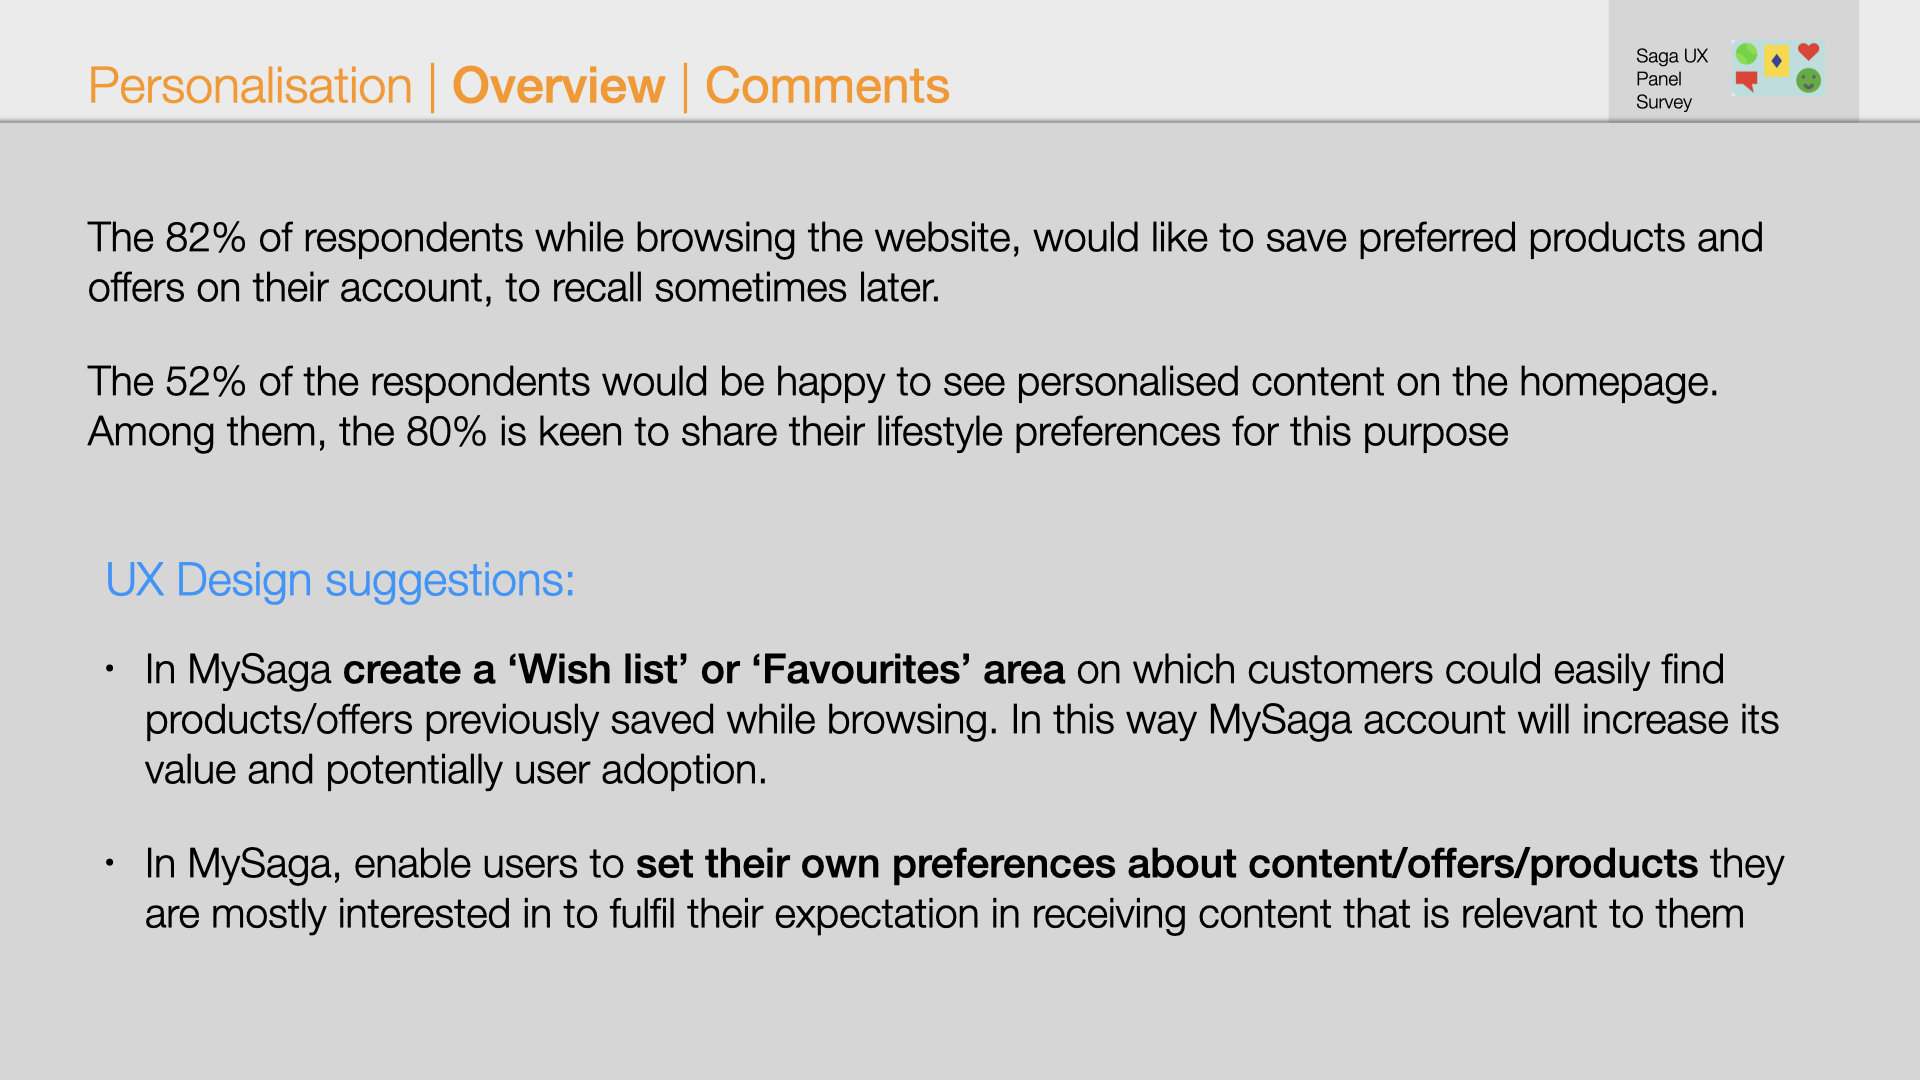Click the line 'offers on their account'
1920x1080 pixels.
point(513,288)
